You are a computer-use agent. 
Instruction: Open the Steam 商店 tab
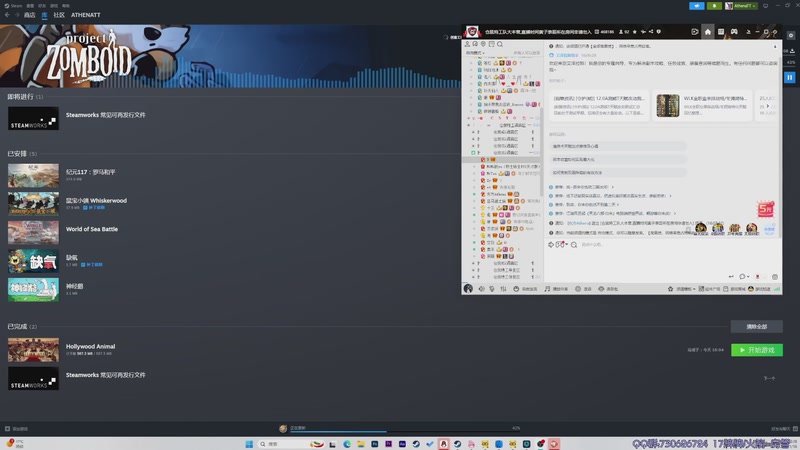pos(30,15)
